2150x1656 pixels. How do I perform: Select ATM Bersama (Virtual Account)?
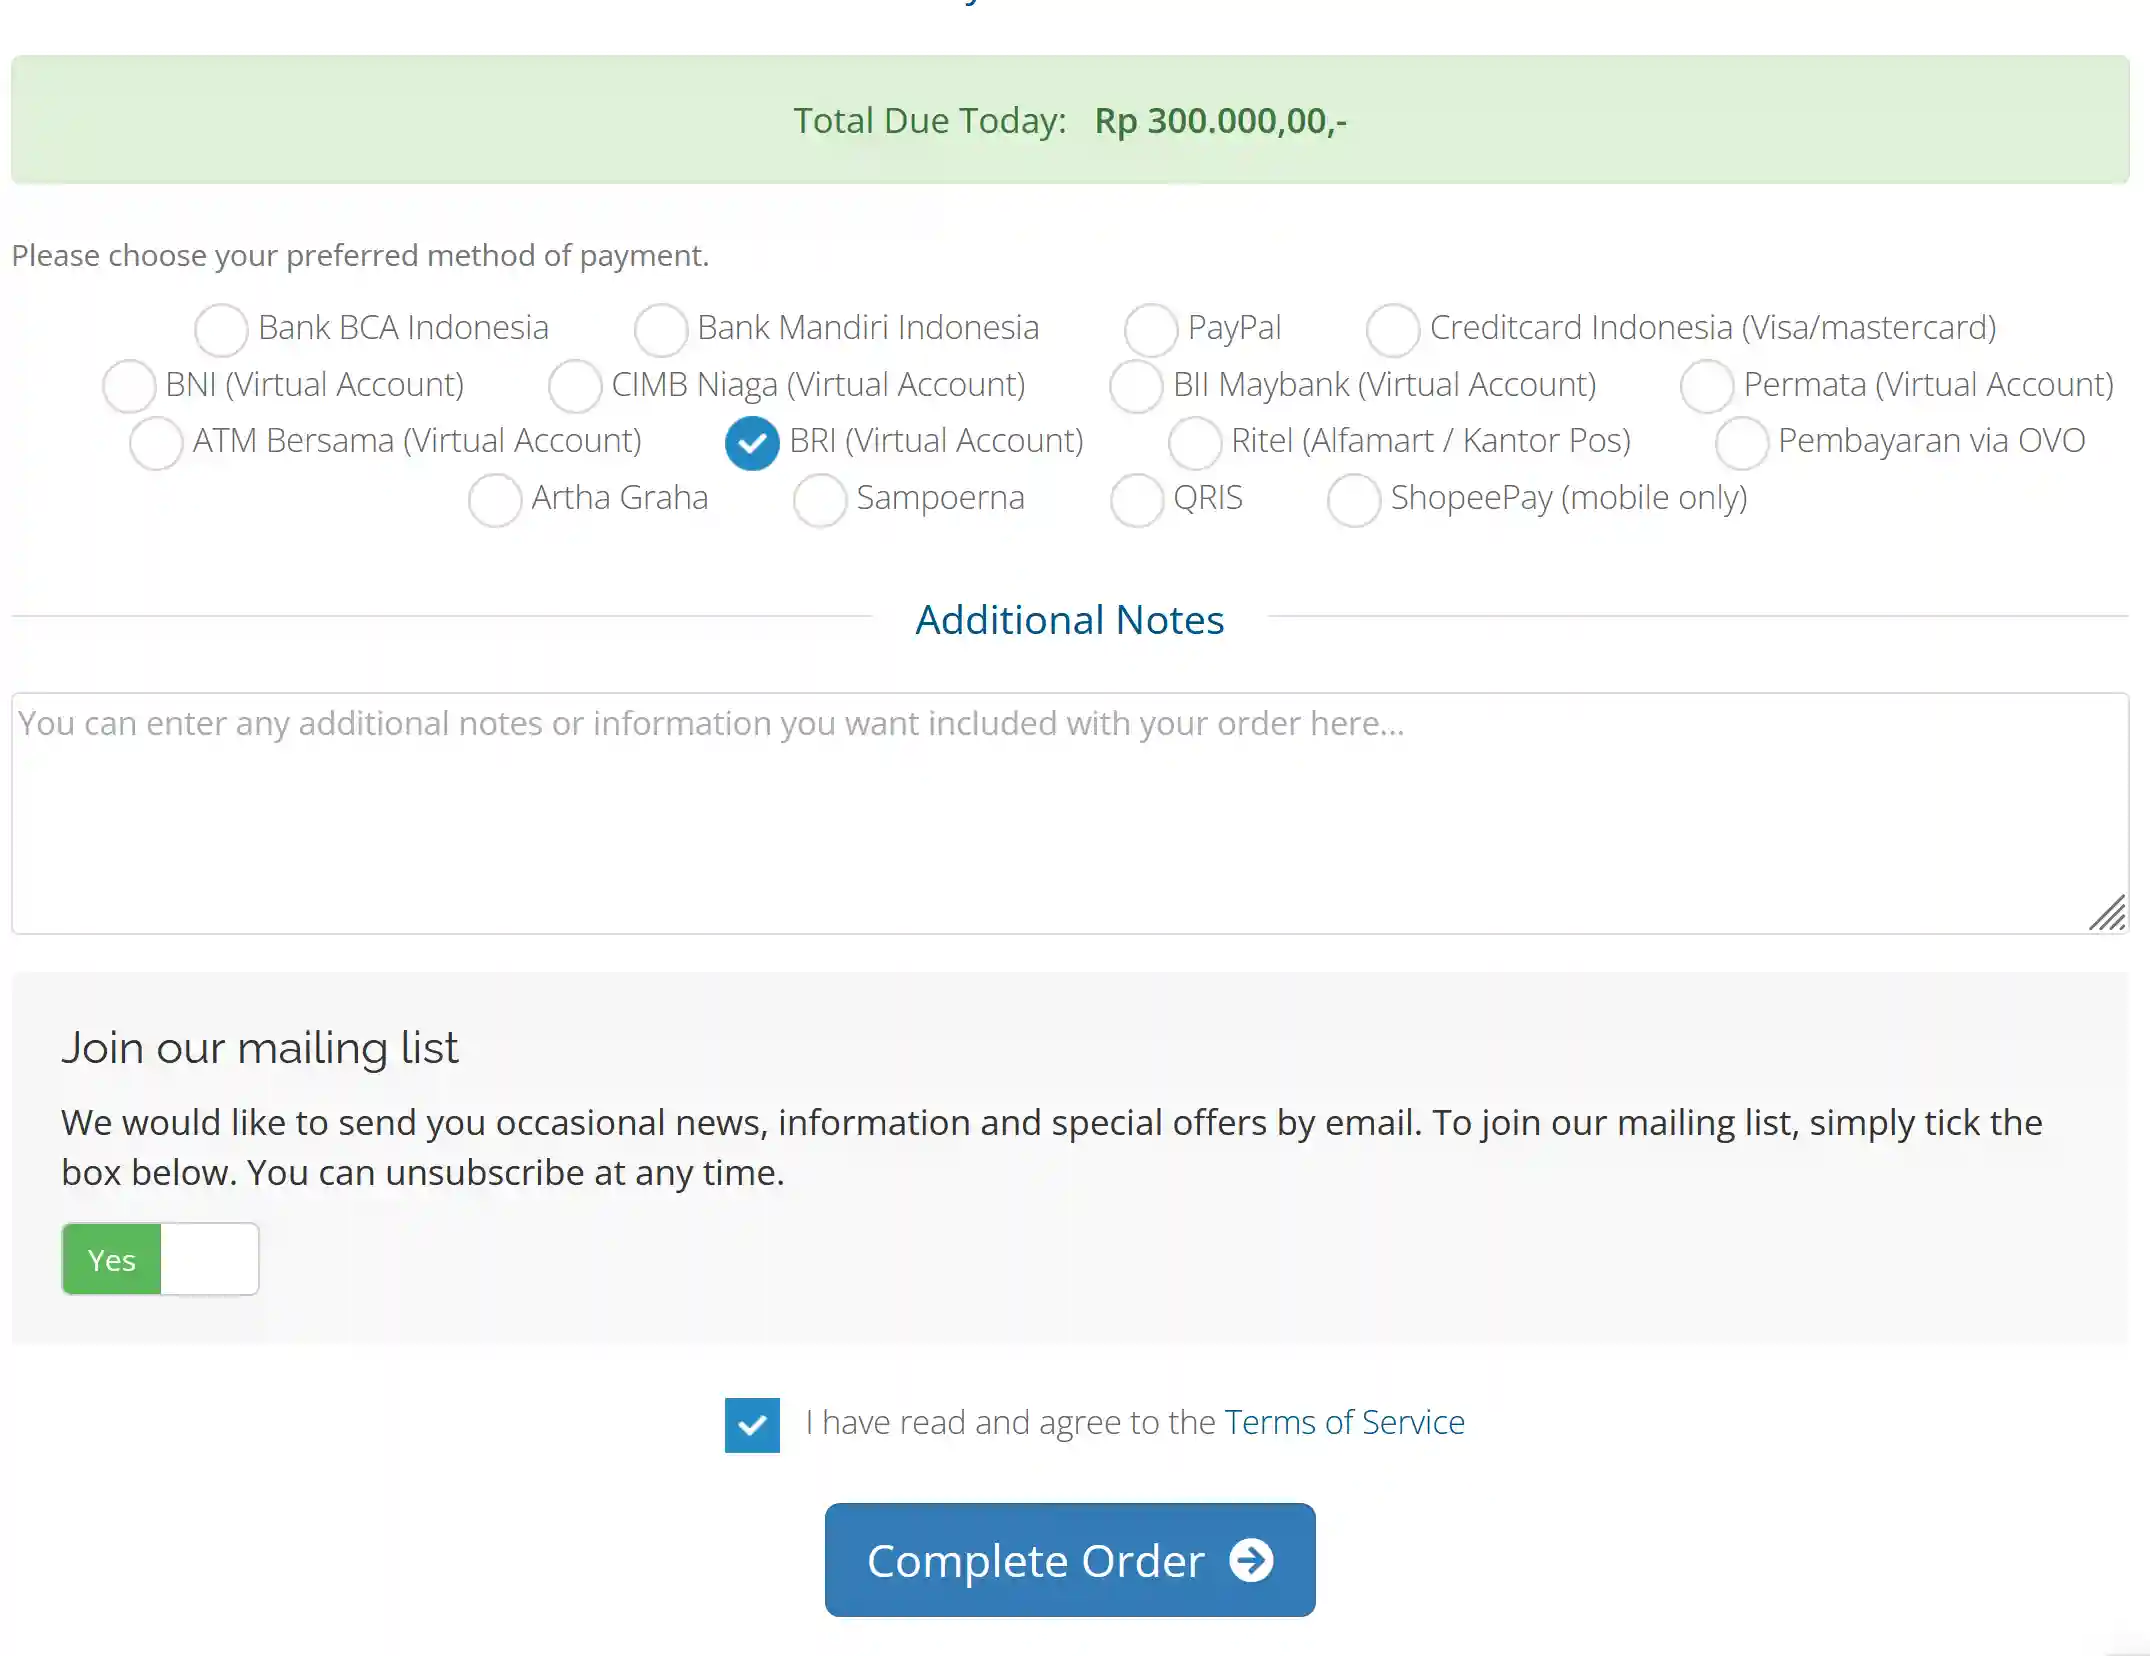[156, 443]
